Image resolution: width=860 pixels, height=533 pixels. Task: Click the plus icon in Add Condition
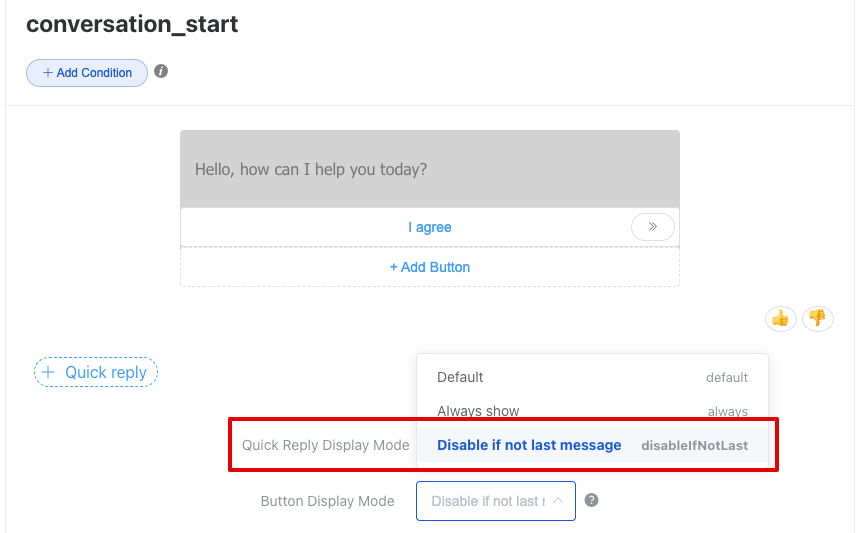point(48,73)
